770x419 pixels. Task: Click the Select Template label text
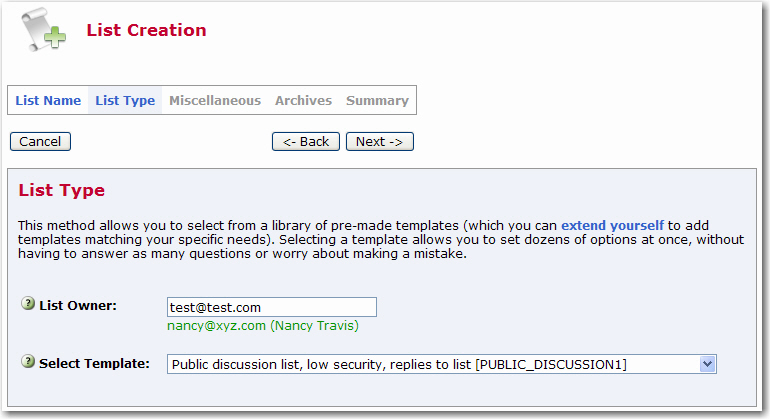[94, 363]
